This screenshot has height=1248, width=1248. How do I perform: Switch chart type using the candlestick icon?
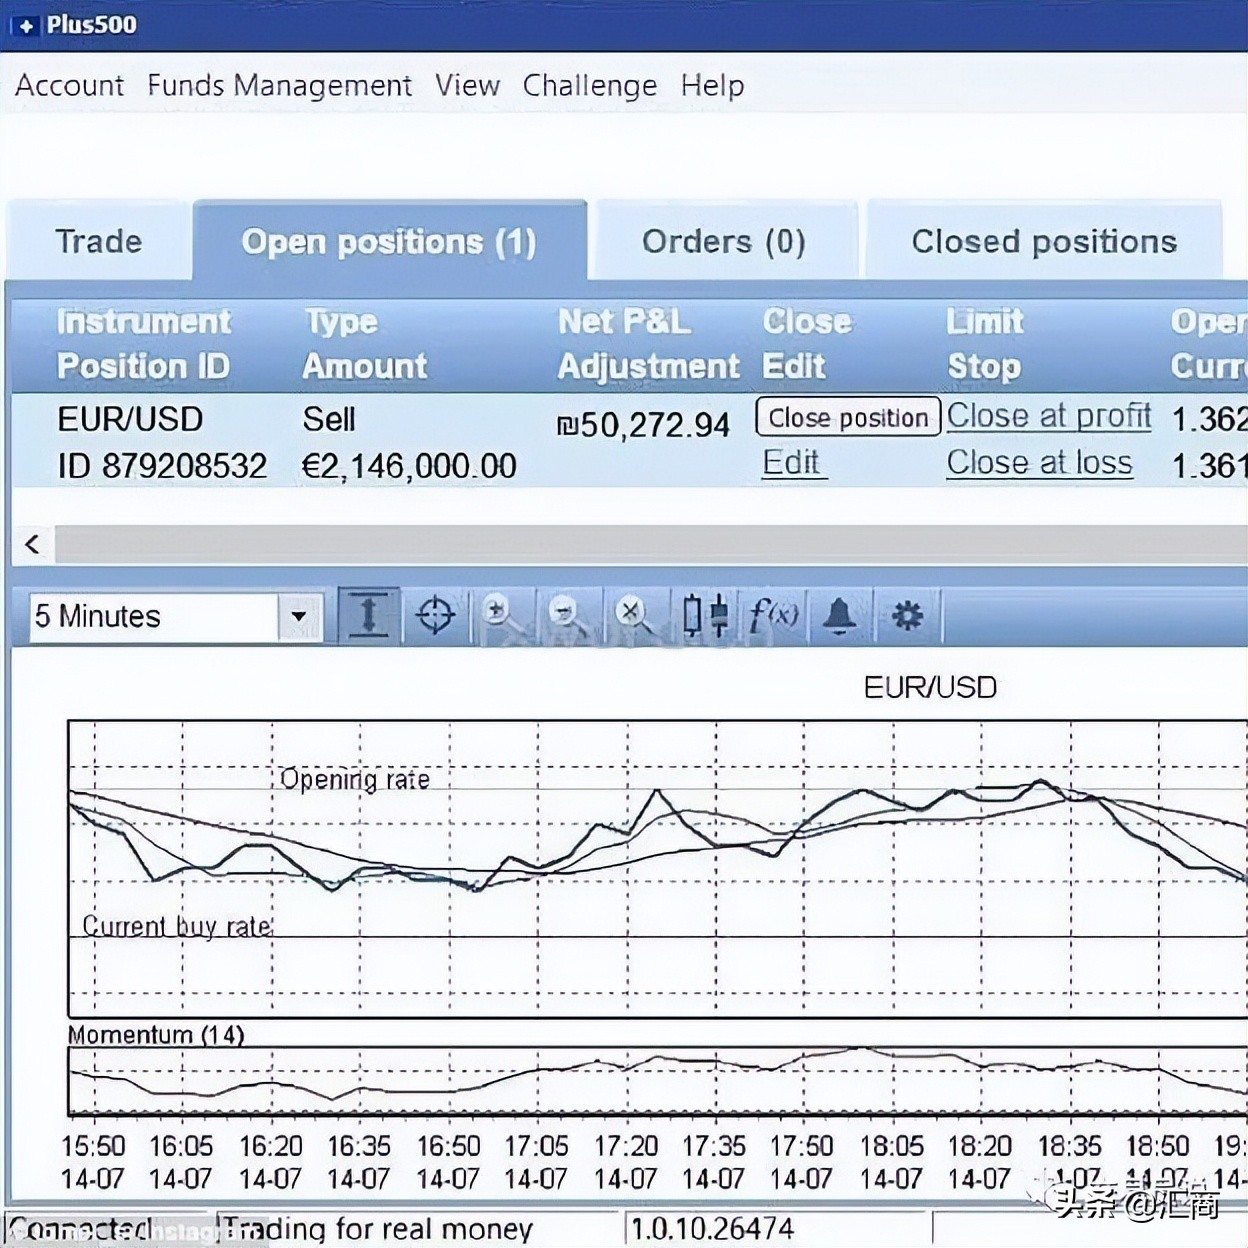(705, 615)
